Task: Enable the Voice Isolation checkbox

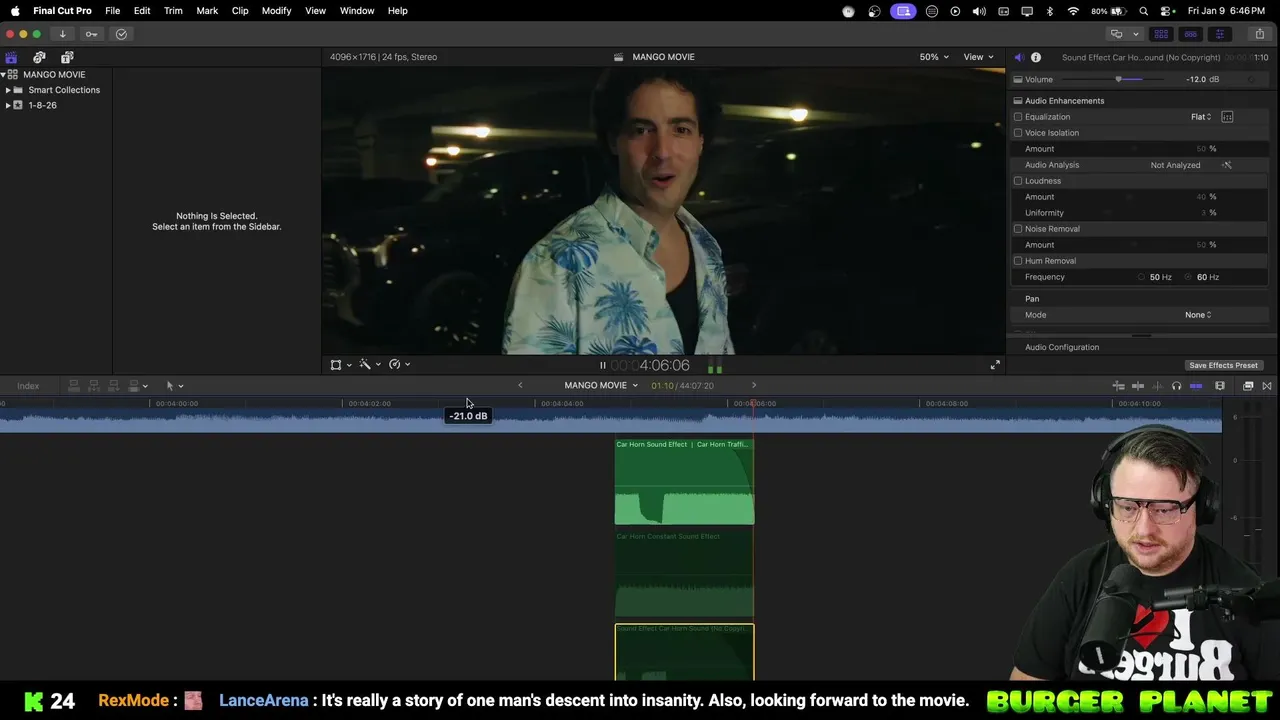Action: [x=1018, y=133]
